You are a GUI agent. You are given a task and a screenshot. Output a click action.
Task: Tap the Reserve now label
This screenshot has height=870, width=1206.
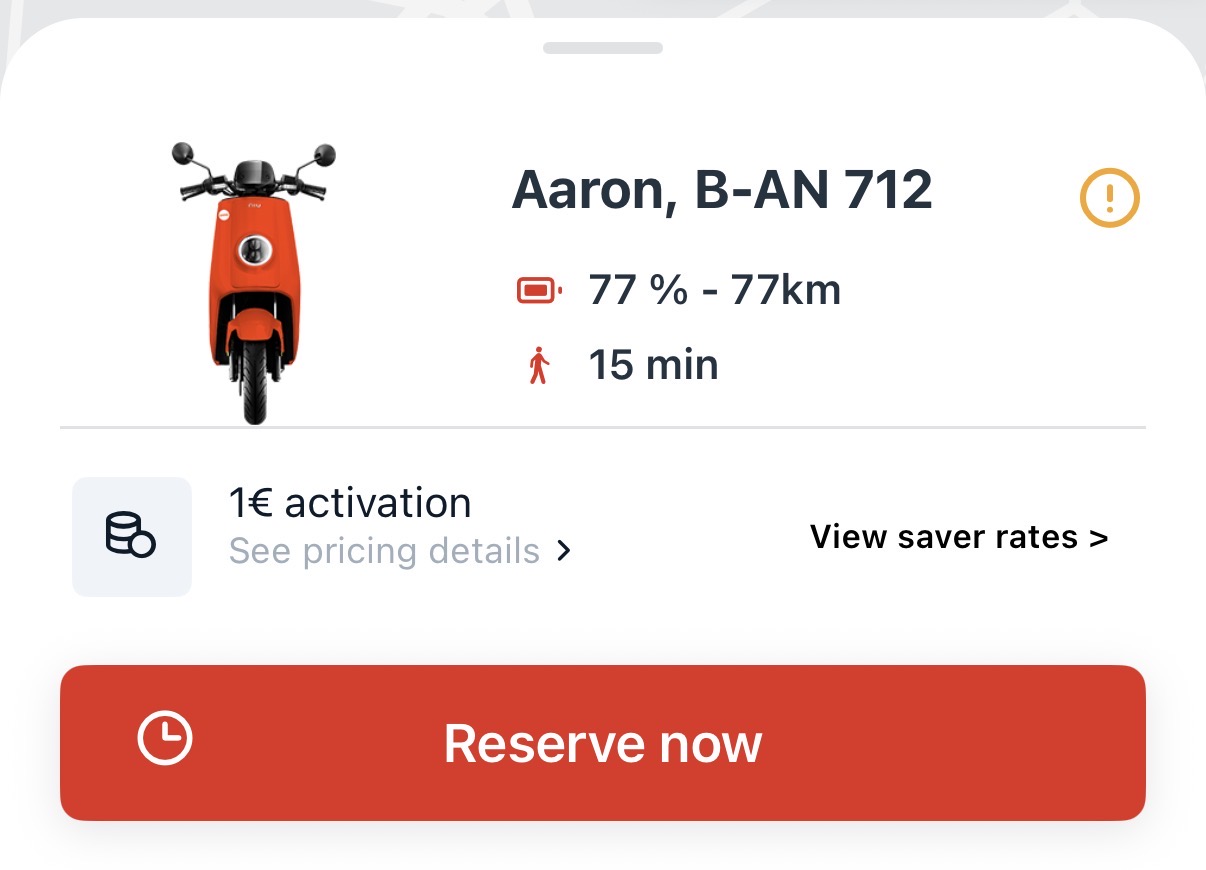click(x=603, y=743)
